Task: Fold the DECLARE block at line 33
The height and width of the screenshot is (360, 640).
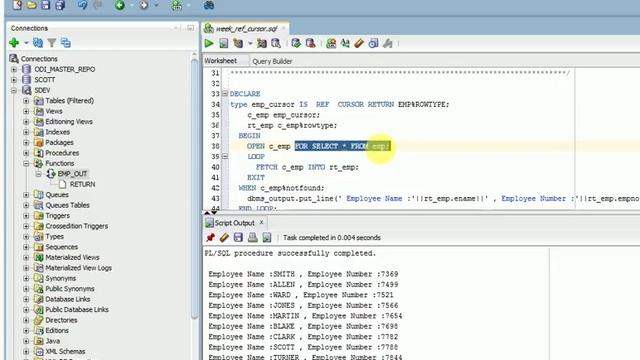Action: (225, 93)
